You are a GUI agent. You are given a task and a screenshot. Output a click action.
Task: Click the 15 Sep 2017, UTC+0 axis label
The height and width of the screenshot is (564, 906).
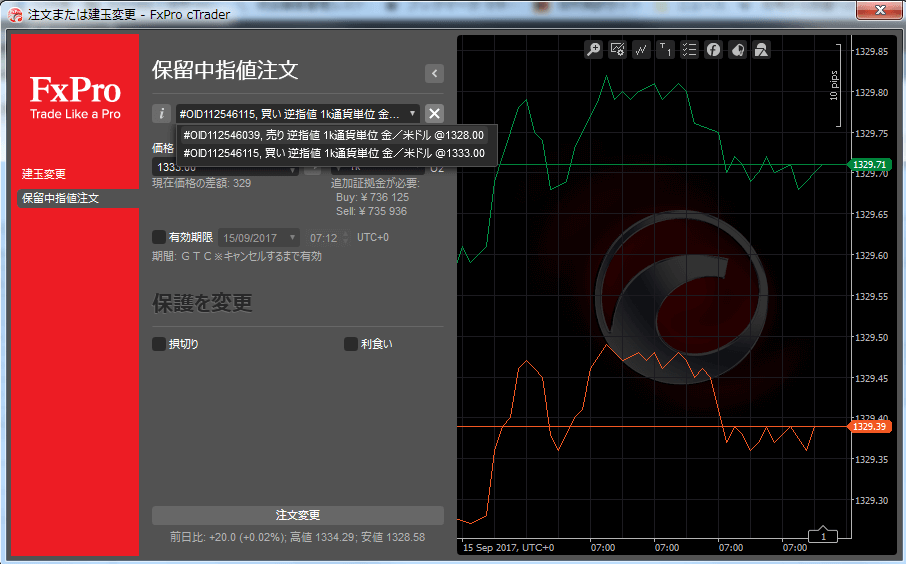tap(508, 547)
